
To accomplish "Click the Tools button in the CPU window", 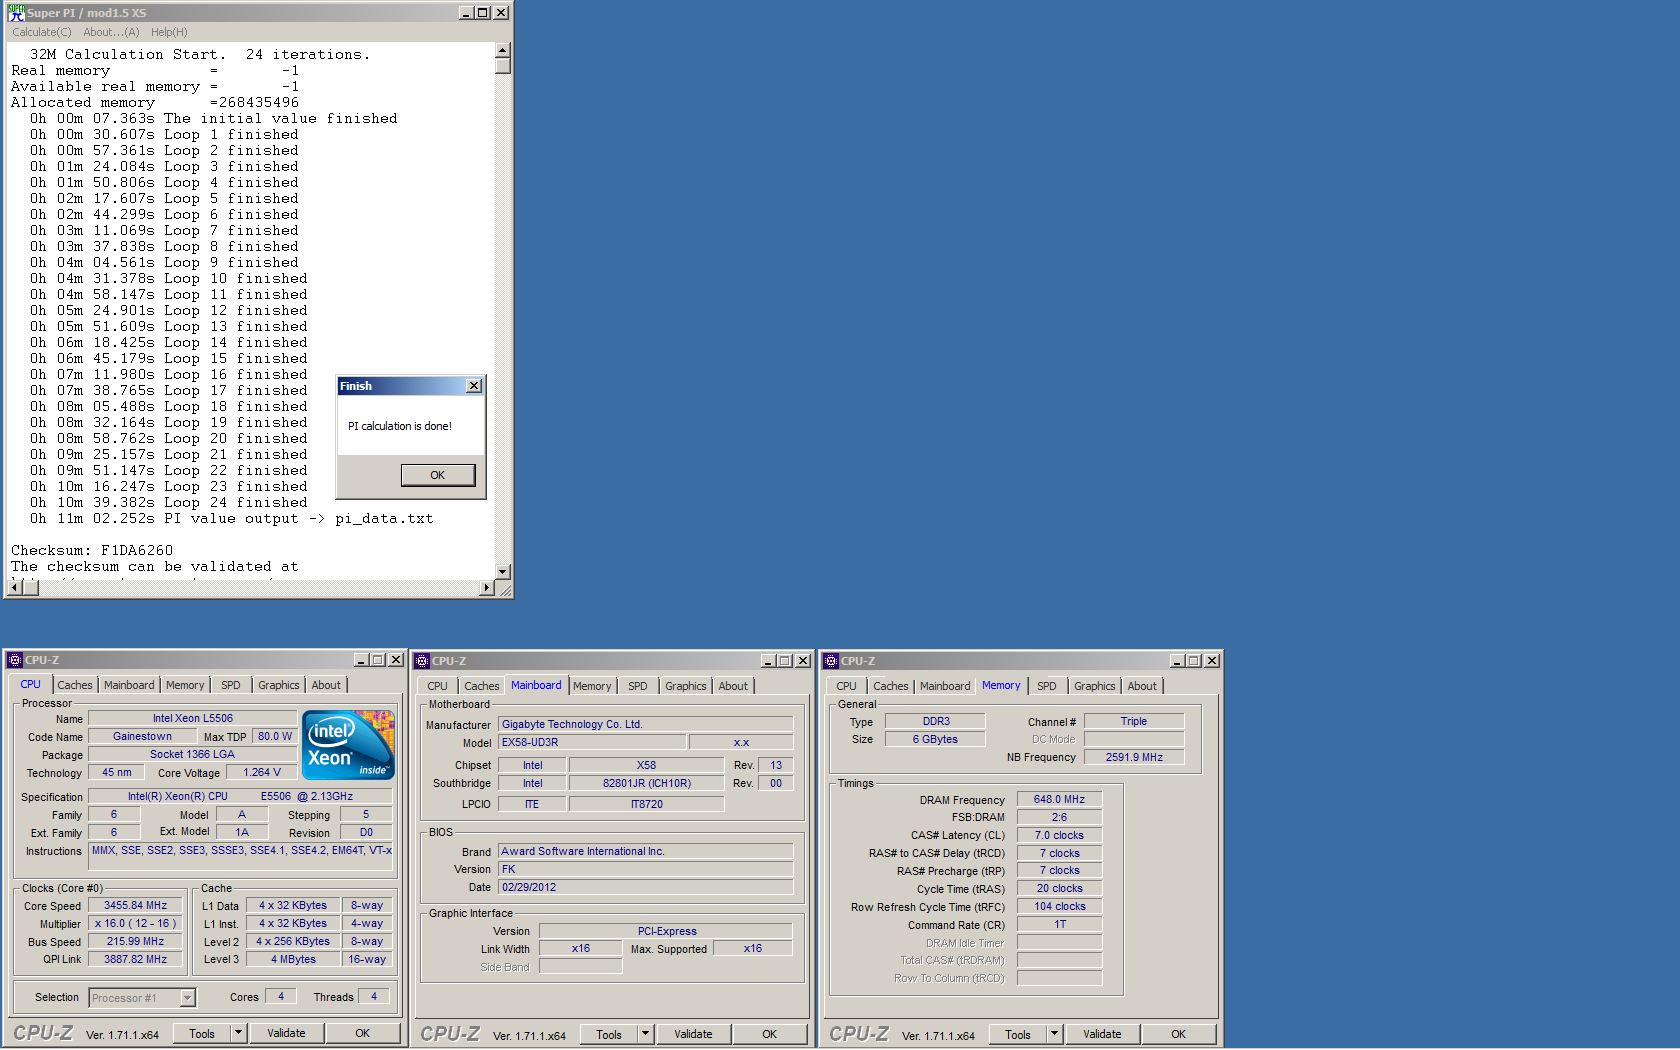I will click(202, 1033).
